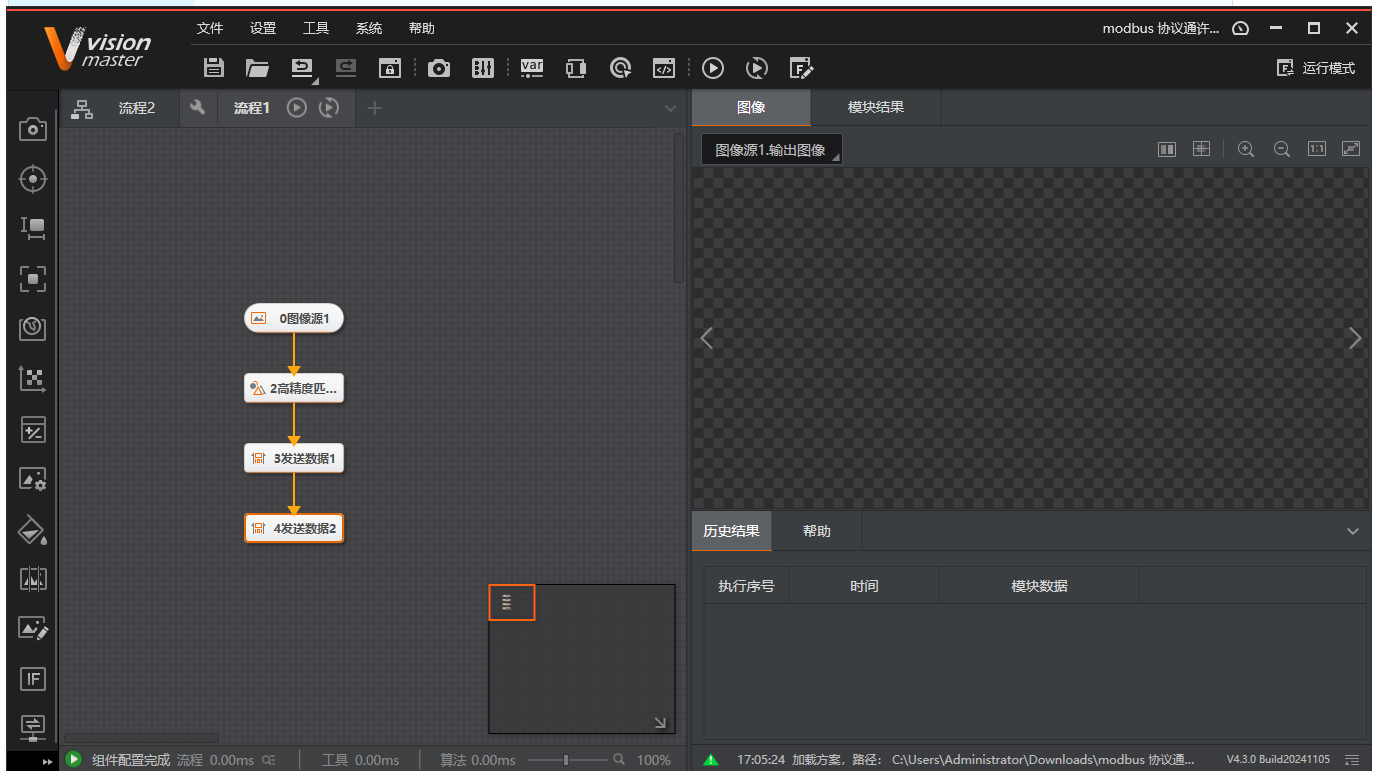The image size is (1384, 771).
Task: Select the 3发送数据1 module node
Action: click(x=294, y=459)
